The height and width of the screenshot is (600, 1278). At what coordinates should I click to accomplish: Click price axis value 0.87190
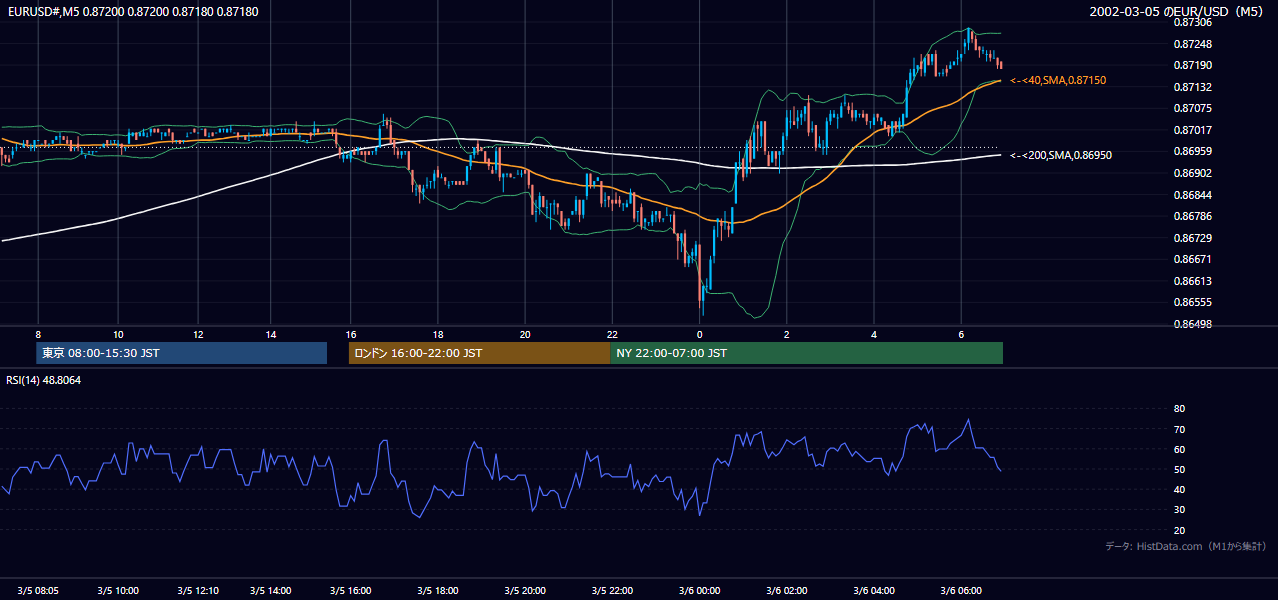tap(1192, 65)
